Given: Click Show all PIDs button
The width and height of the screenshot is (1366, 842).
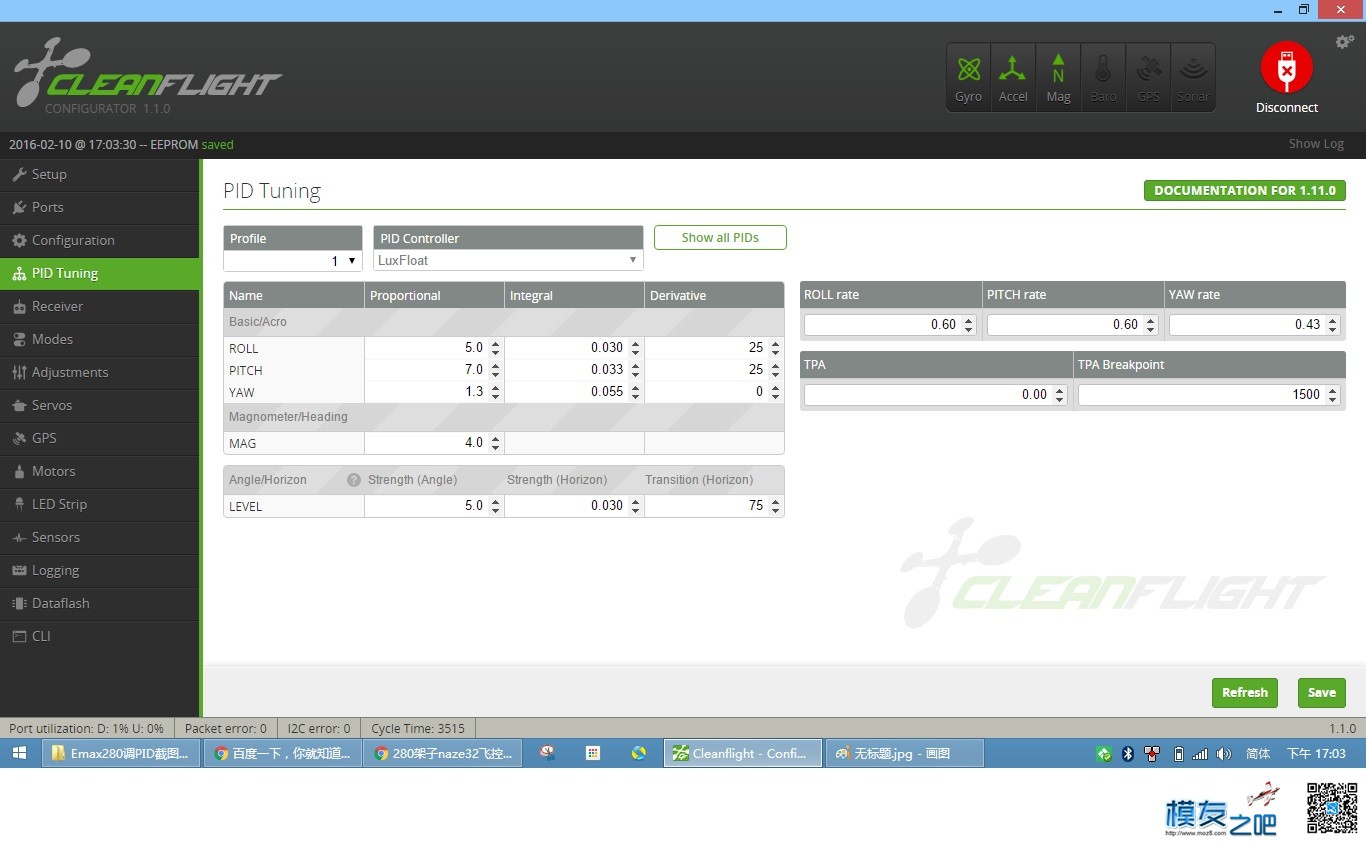Looking at the screenshot, I should tap(720, 238).
